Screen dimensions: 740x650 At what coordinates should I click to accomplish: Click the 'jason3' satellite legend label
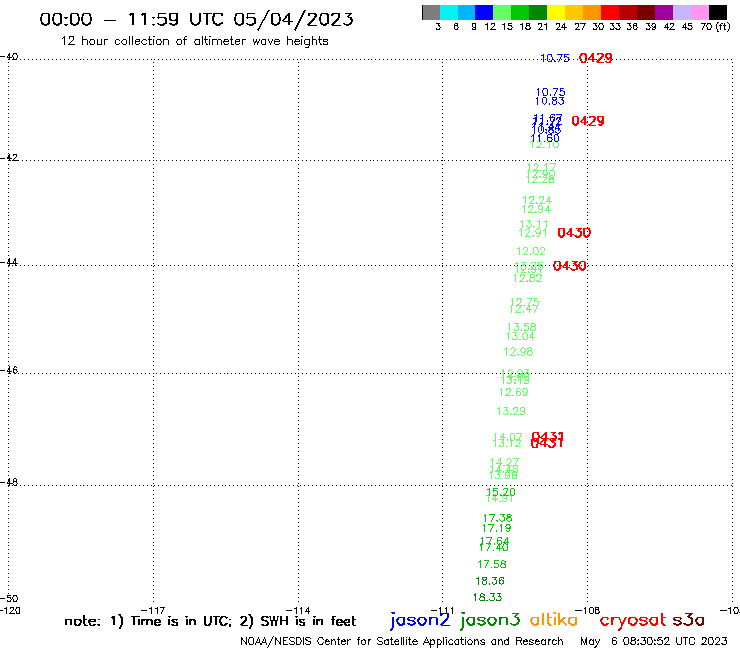coord(490,620)
